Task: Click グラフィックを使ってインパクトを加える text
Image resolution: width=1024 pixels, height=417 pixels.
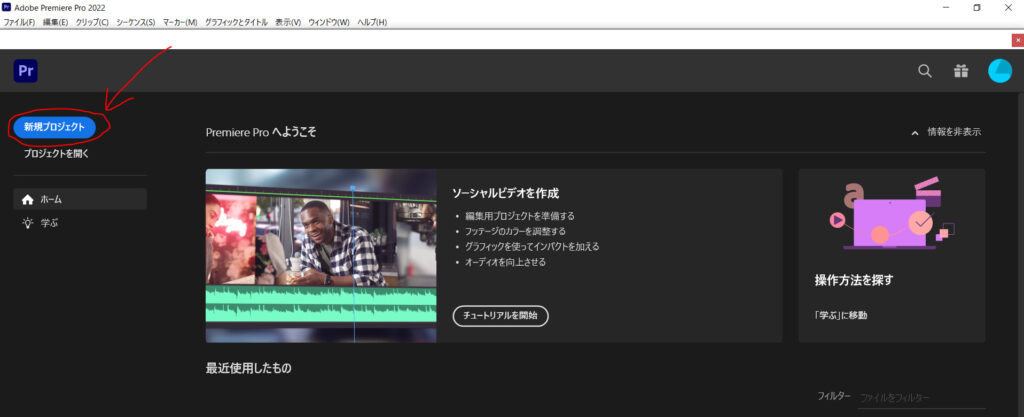Action: click(x=532, y=247)
